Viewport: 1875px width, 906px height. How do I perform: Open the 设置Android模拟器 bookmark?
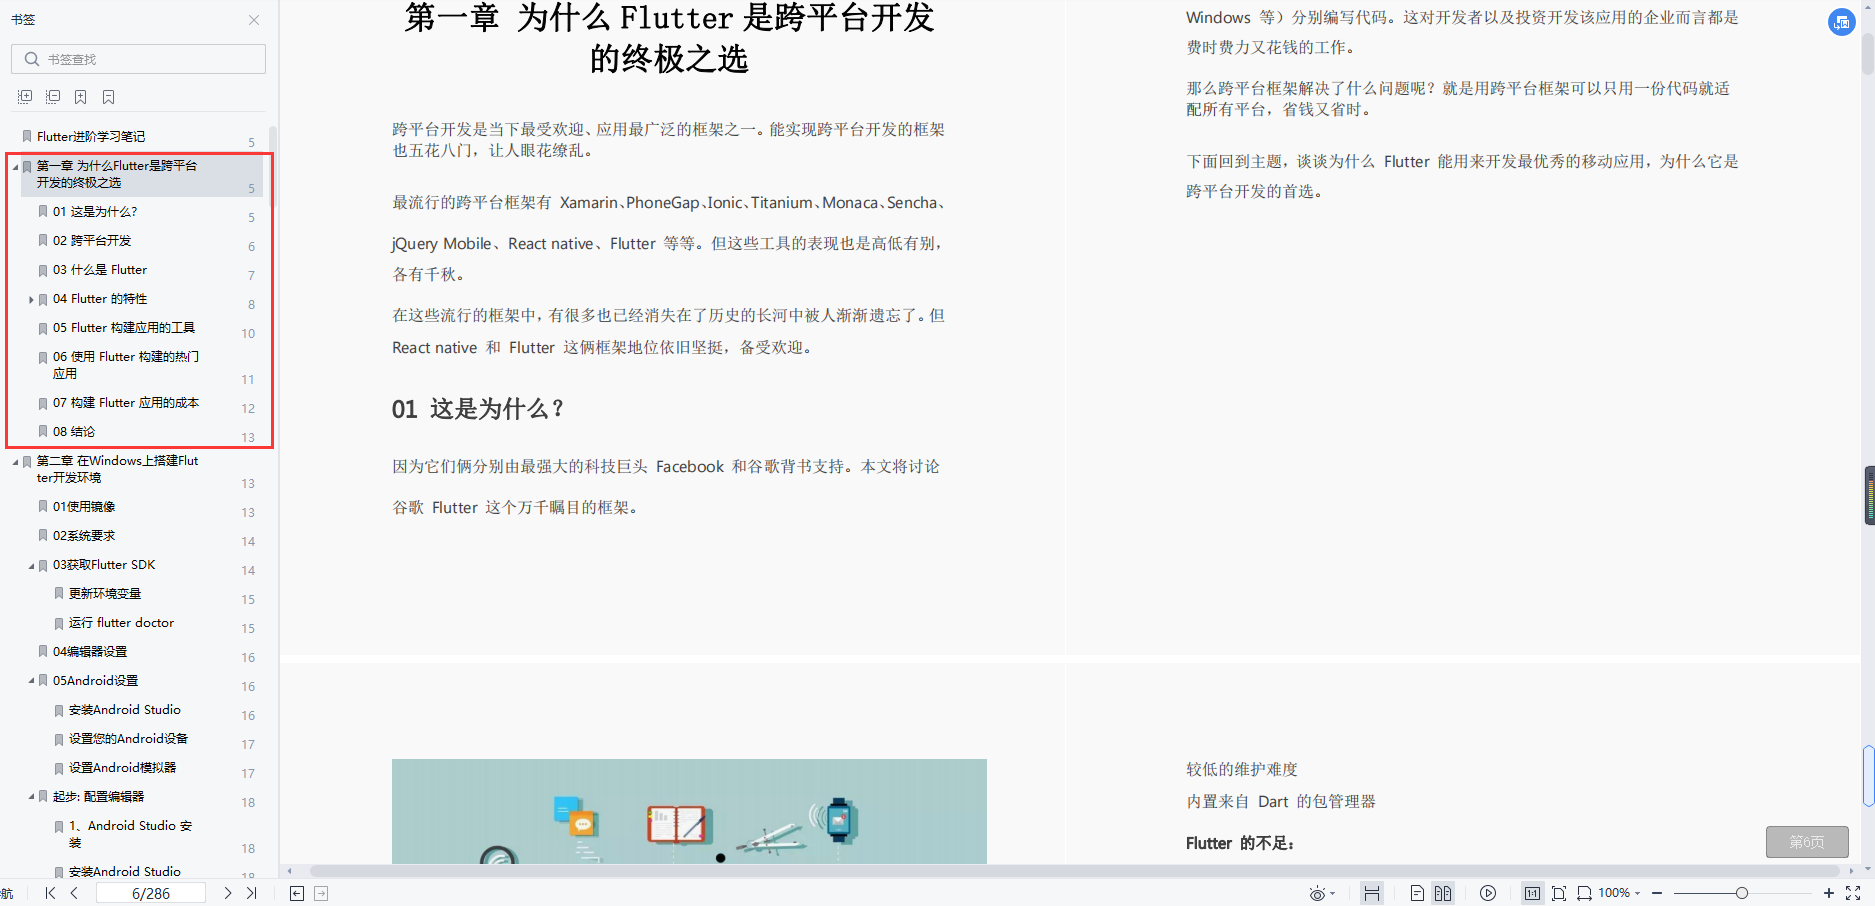tap(122, 768)
